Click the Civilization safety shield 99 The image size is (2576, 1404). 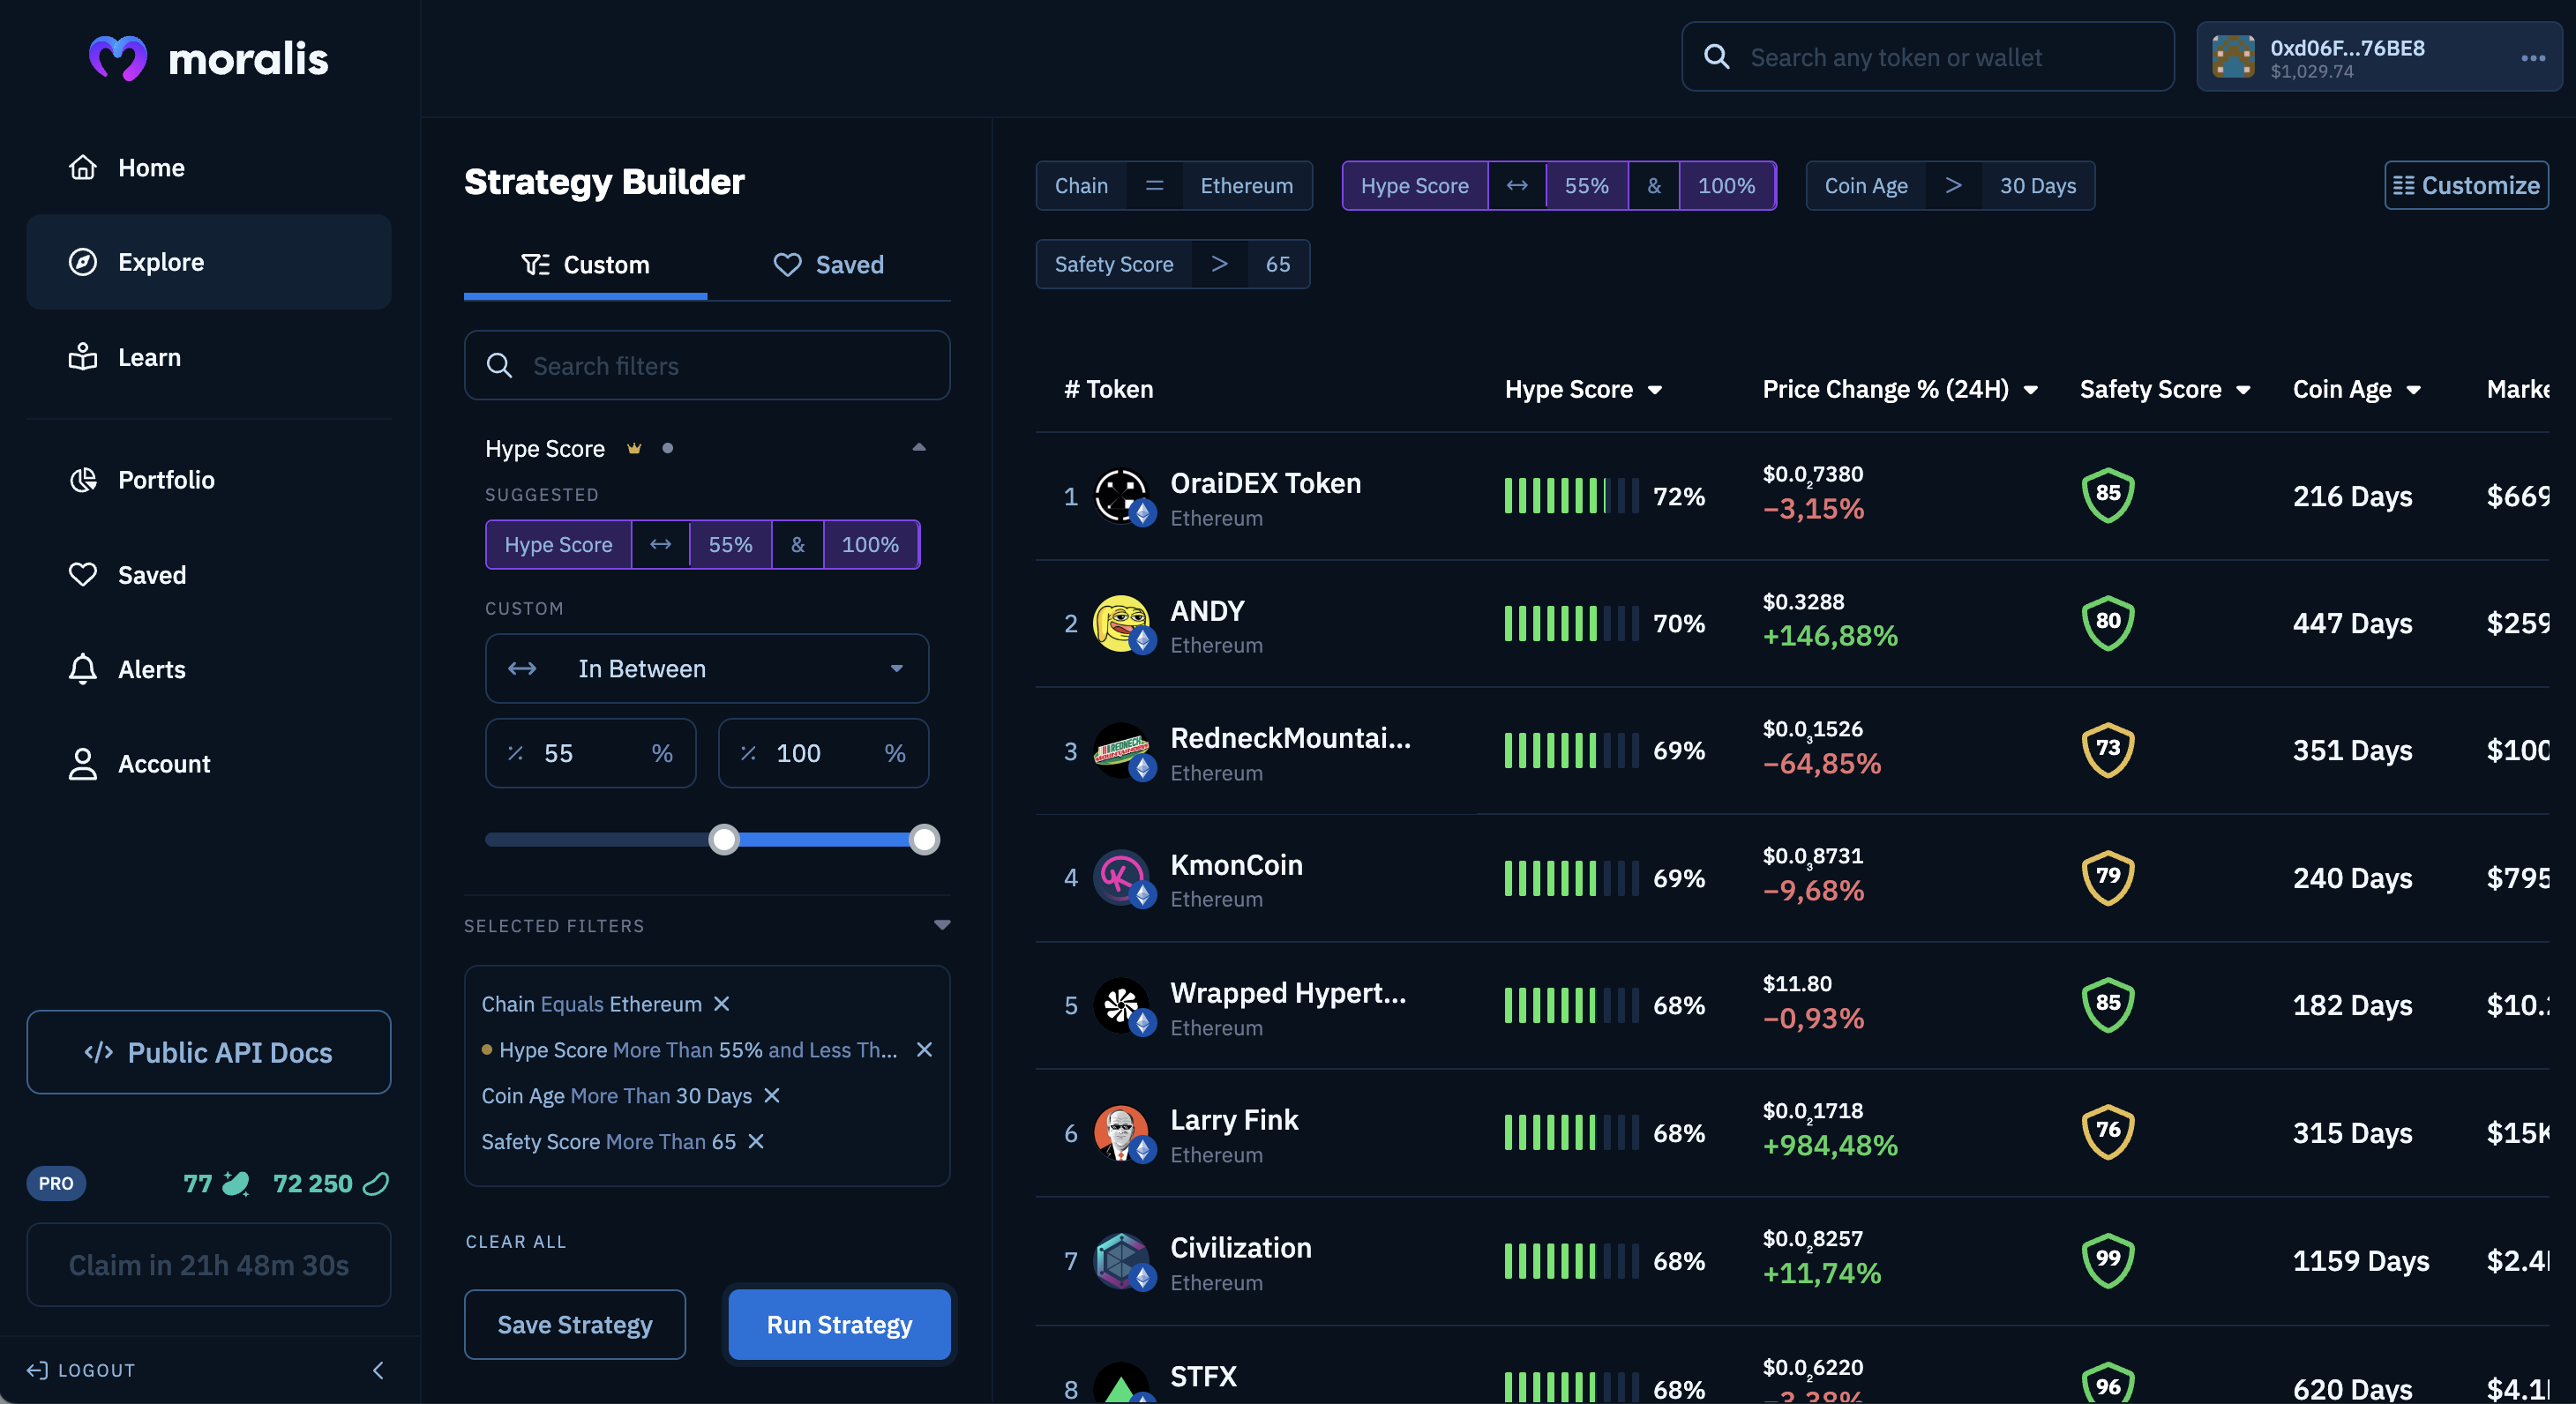pyautogui.click(x=2108, y=1259)
